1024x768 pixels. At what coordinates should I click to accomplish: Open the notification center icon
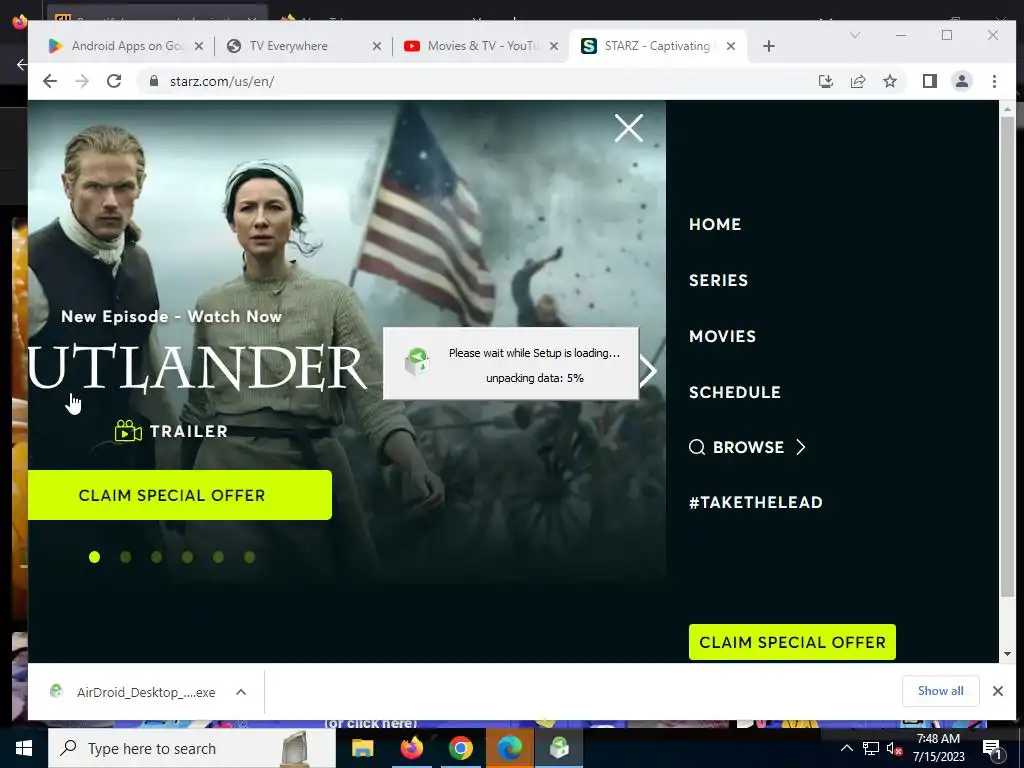[x=991, y=748]
